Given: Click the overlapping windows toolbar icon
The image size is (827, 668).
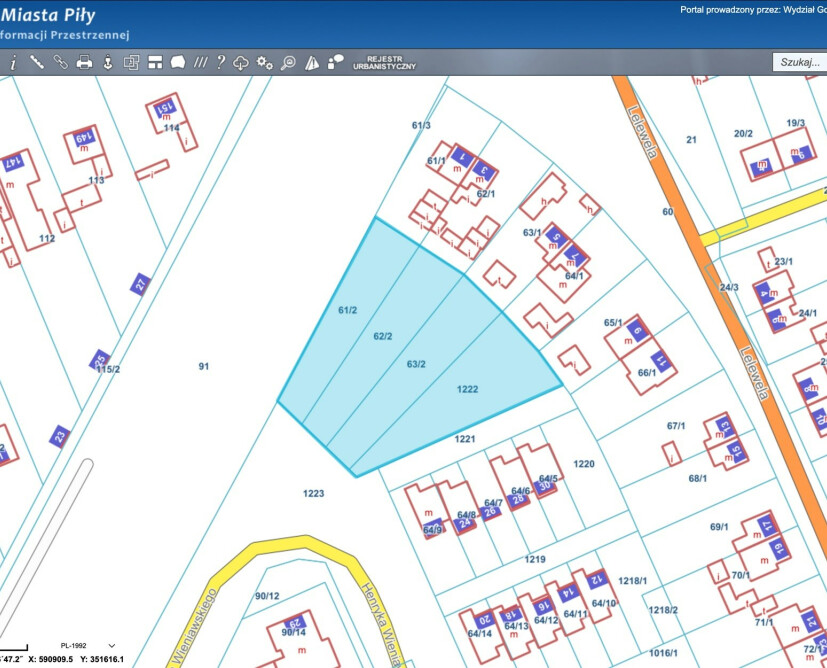Looking at the screenshot, I should point(131,62).
